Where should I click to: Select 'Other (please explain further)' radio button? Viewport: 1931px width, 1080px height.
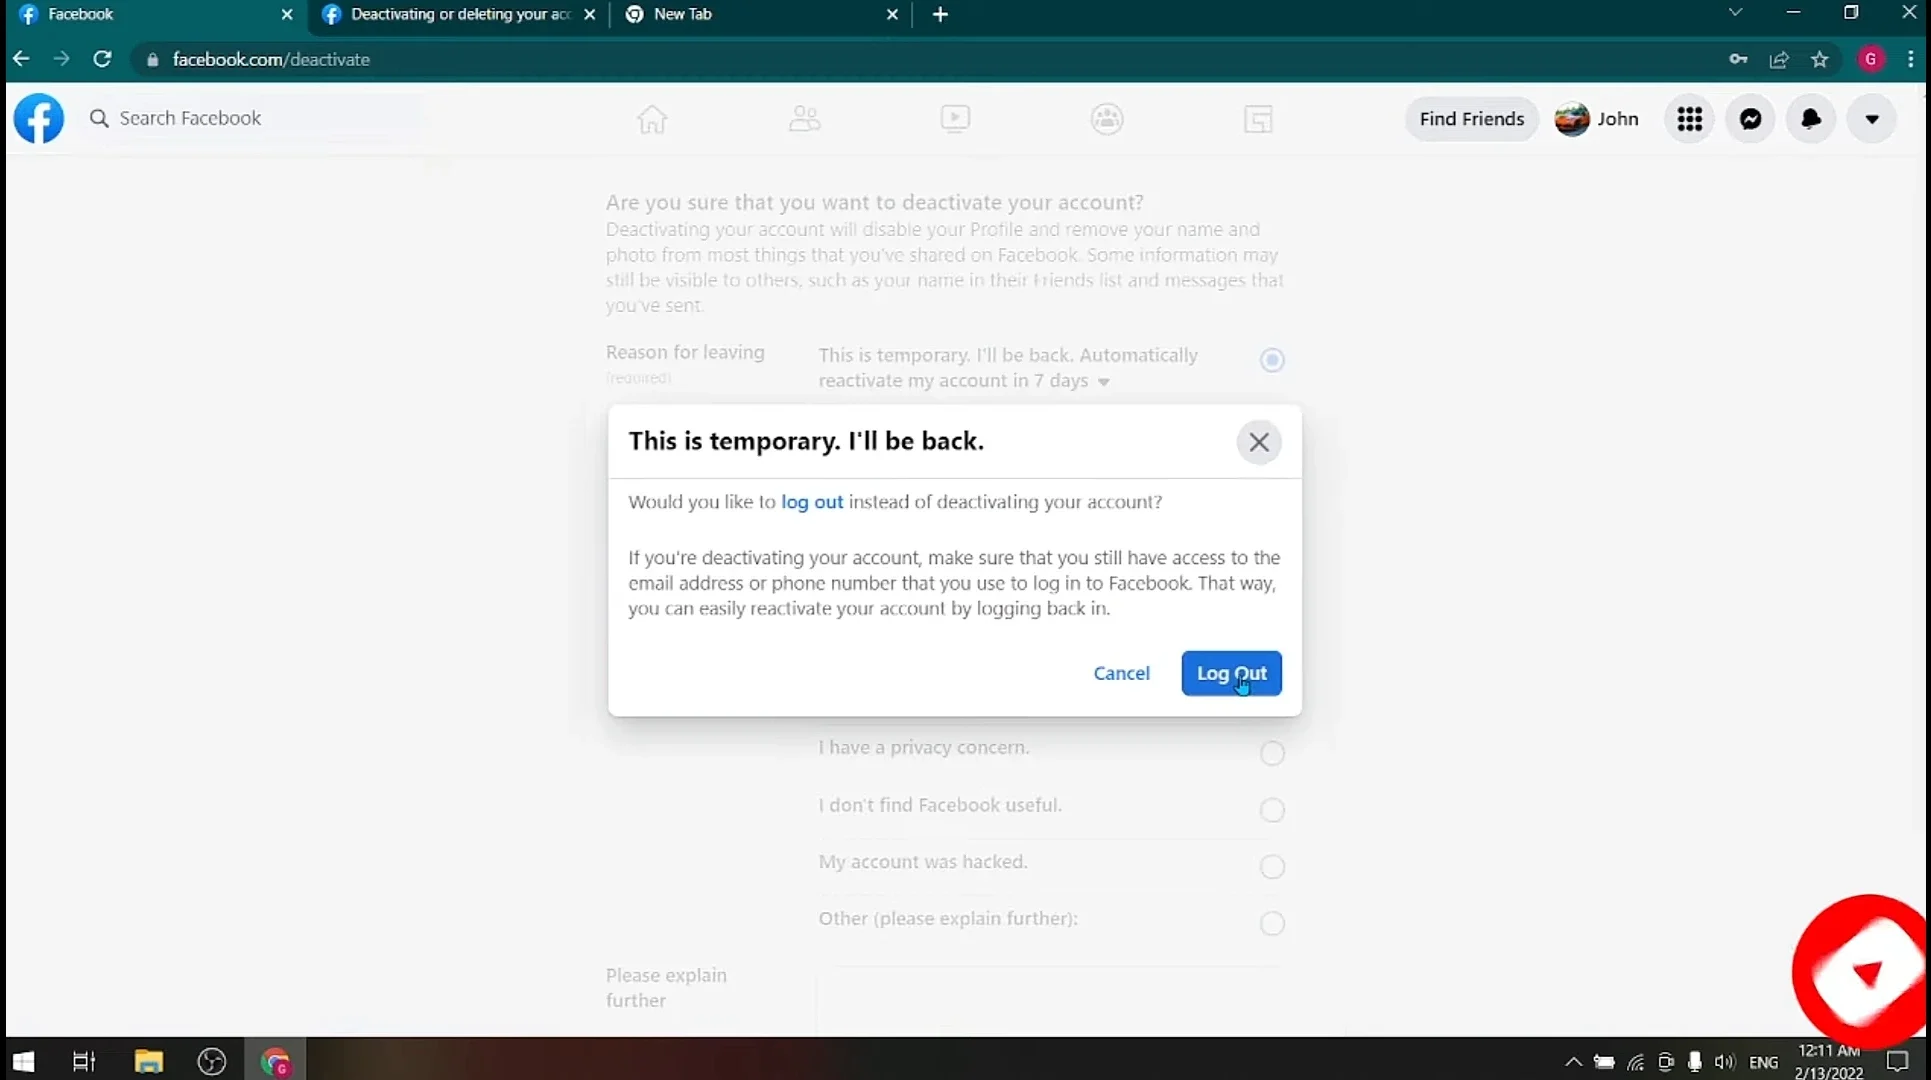click(1272, 924)
